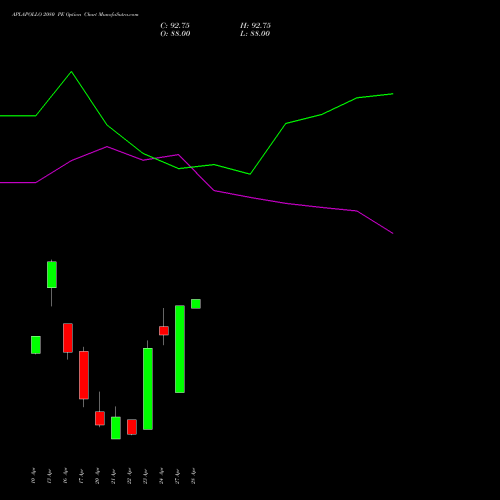Select the low value L: 88.00
This screenshot has height=500, width=500.
[255, 34]
